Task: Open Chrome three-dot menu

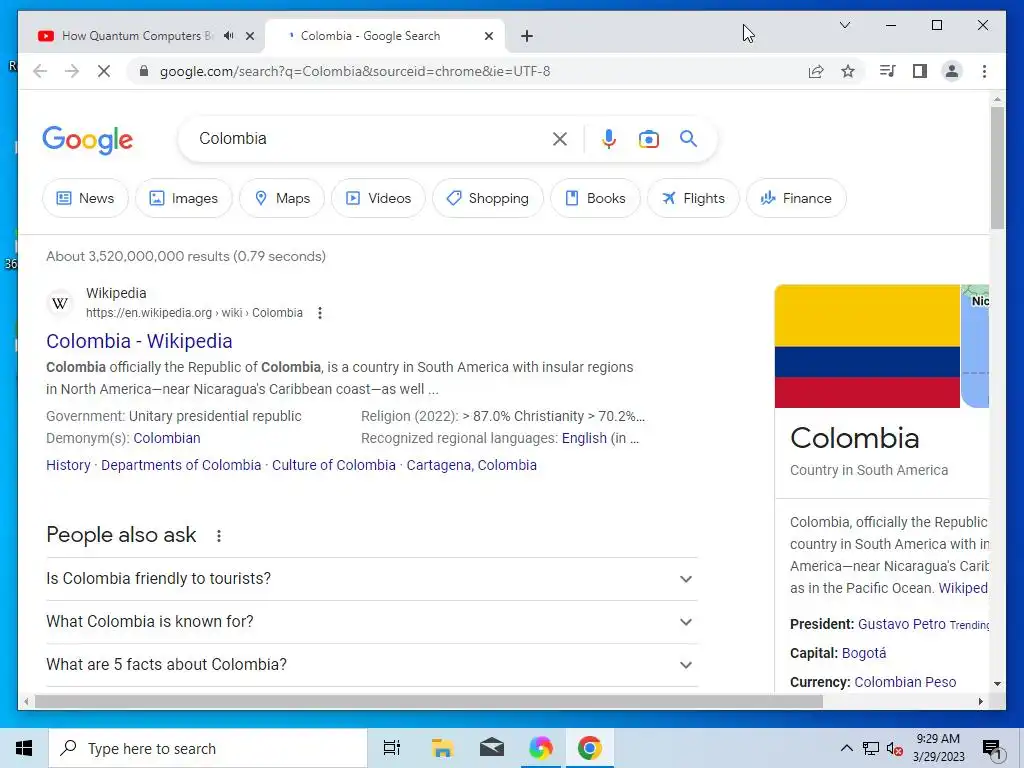Action: (984, 71)
